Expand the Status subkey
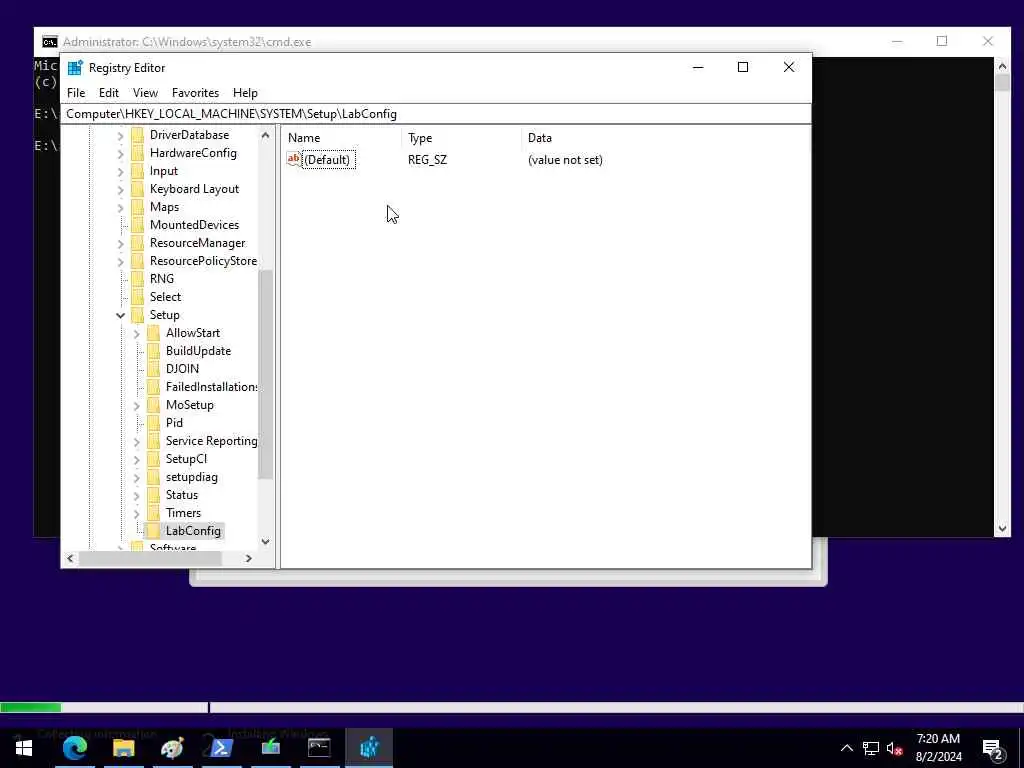The height and width of the screenshot is (768, 1024). coord(136,496)
